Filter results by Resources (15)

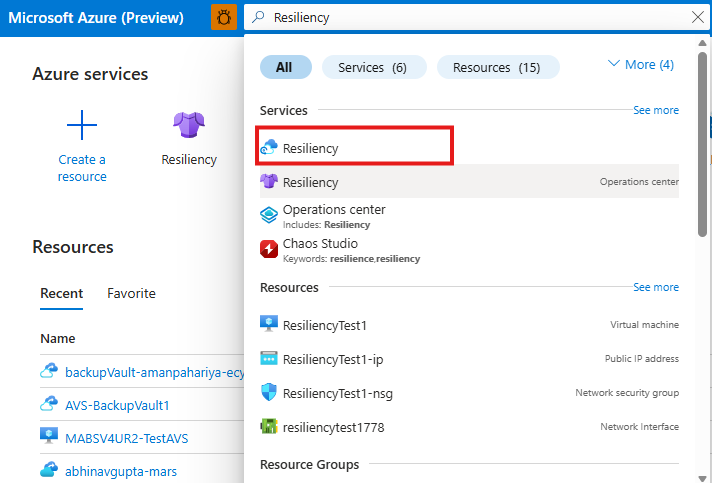tap(497, 67)
